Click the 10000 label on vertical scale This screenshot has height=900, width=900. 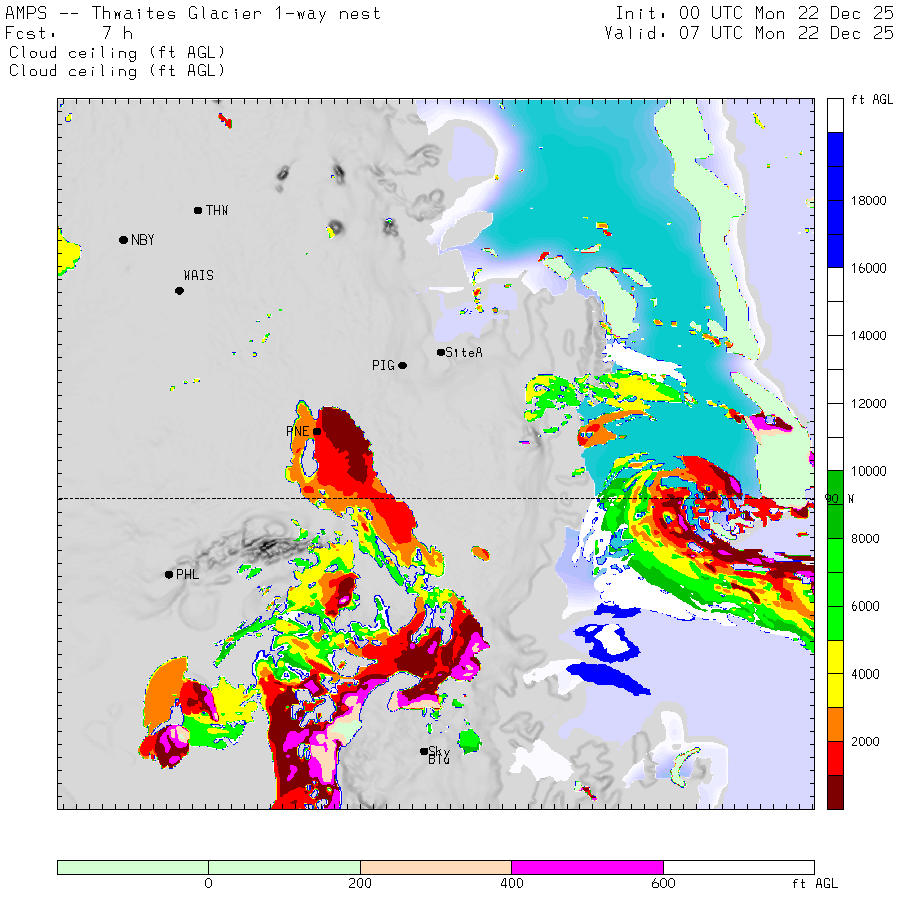click(868, 471)
